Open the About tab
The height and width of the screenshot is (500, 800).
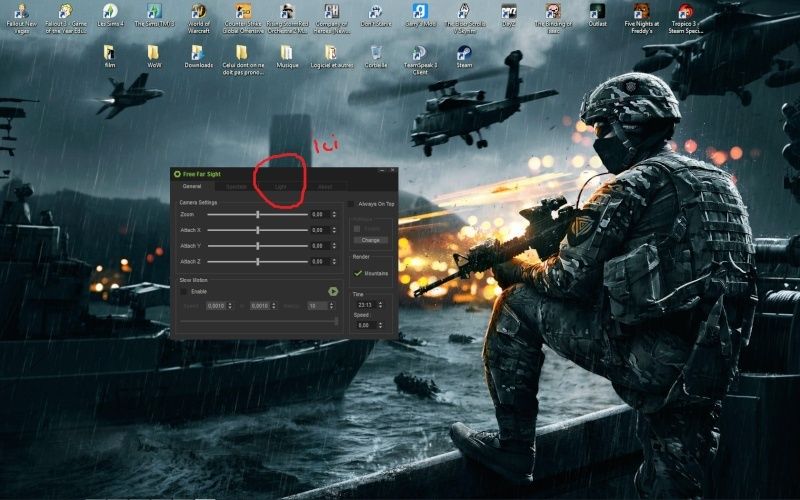pos(325,187)
